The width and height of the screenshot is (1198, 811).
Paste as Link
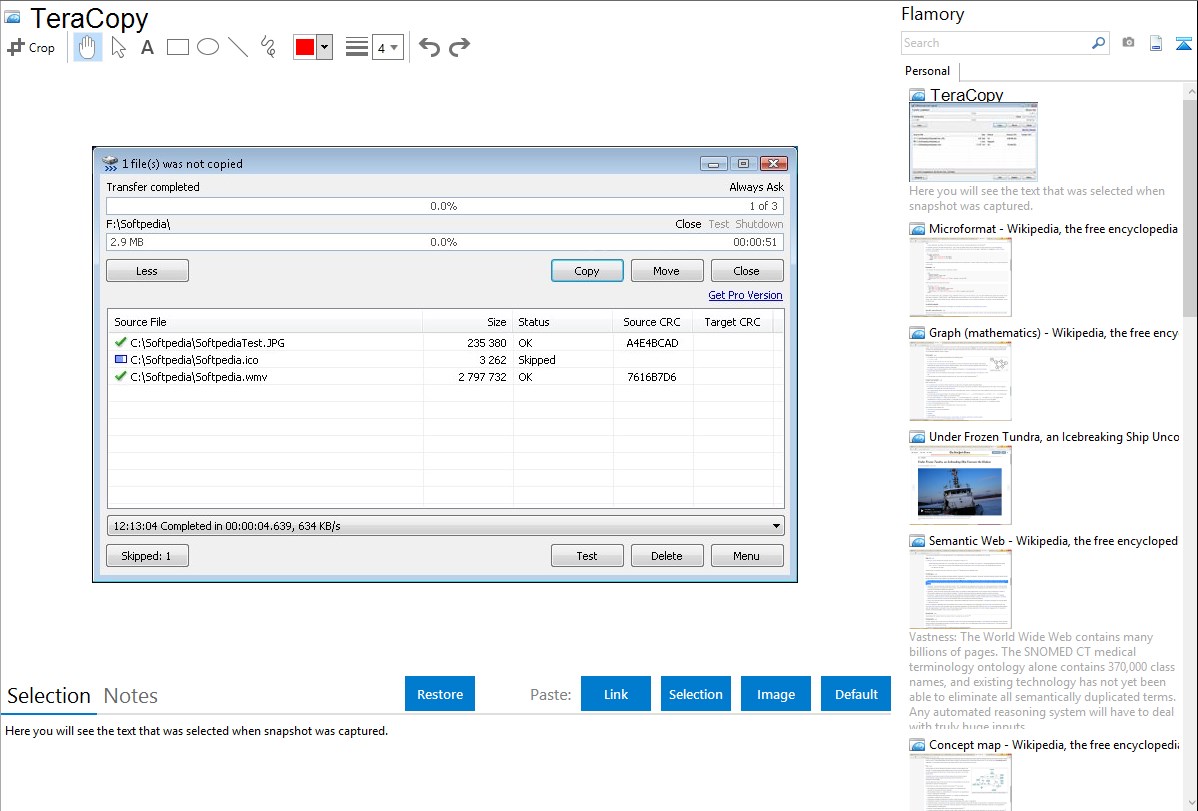[616, 694]
